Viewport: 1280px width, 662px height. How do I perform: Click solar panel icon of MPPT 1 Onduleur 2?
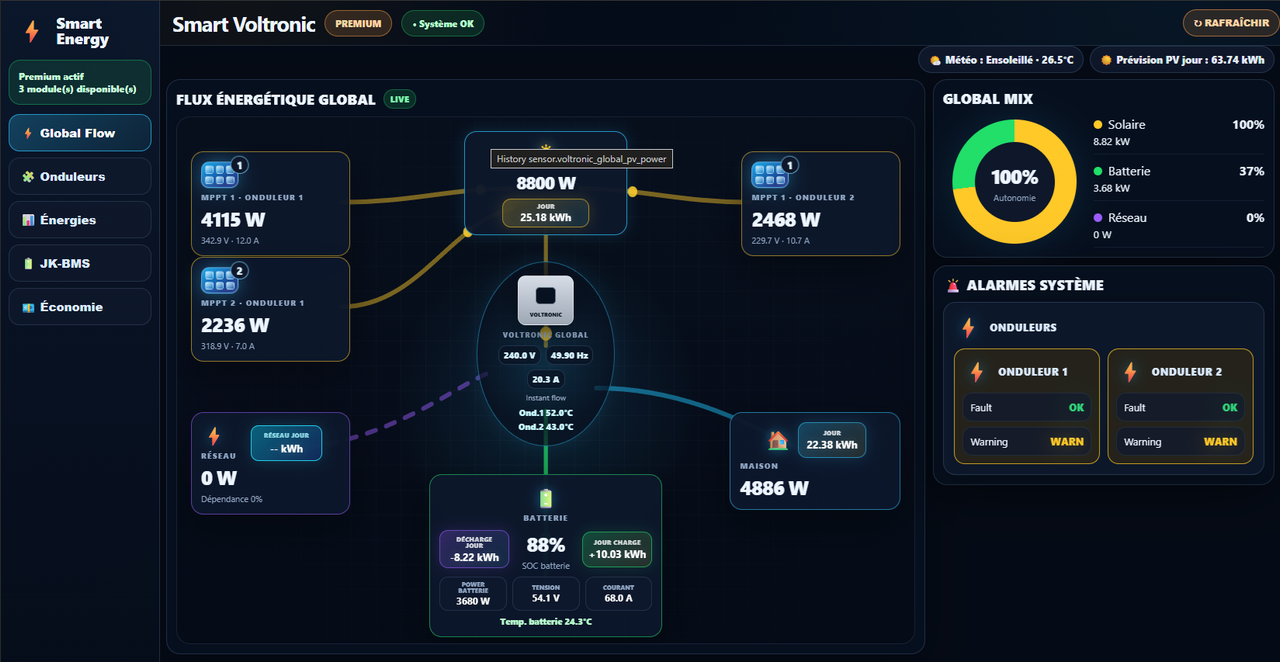(x=769, y=175)
